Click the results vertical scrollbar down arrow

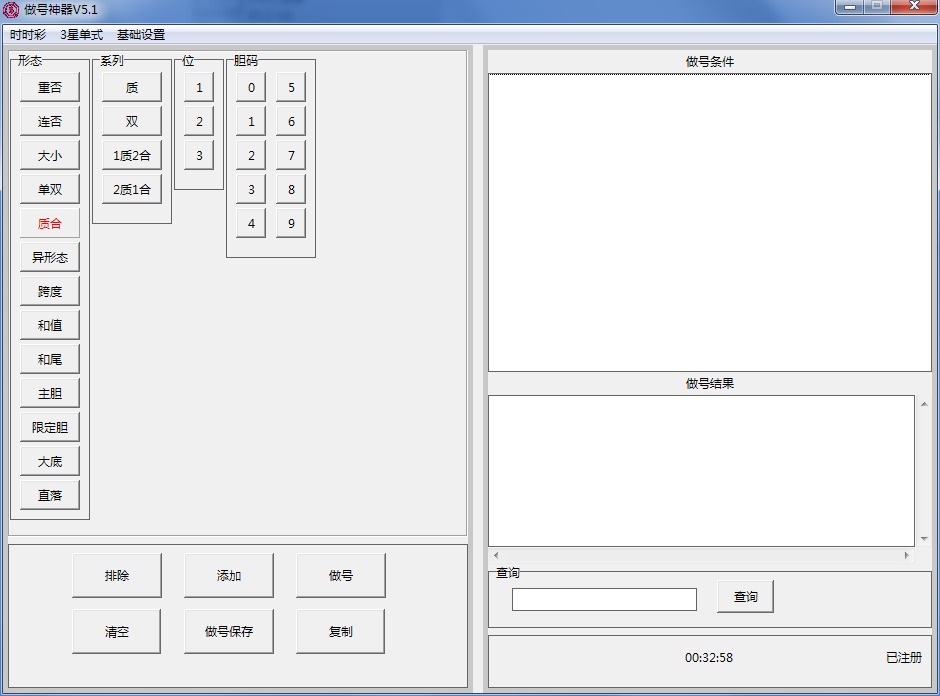pyautogui.click(x=923, y=539)
